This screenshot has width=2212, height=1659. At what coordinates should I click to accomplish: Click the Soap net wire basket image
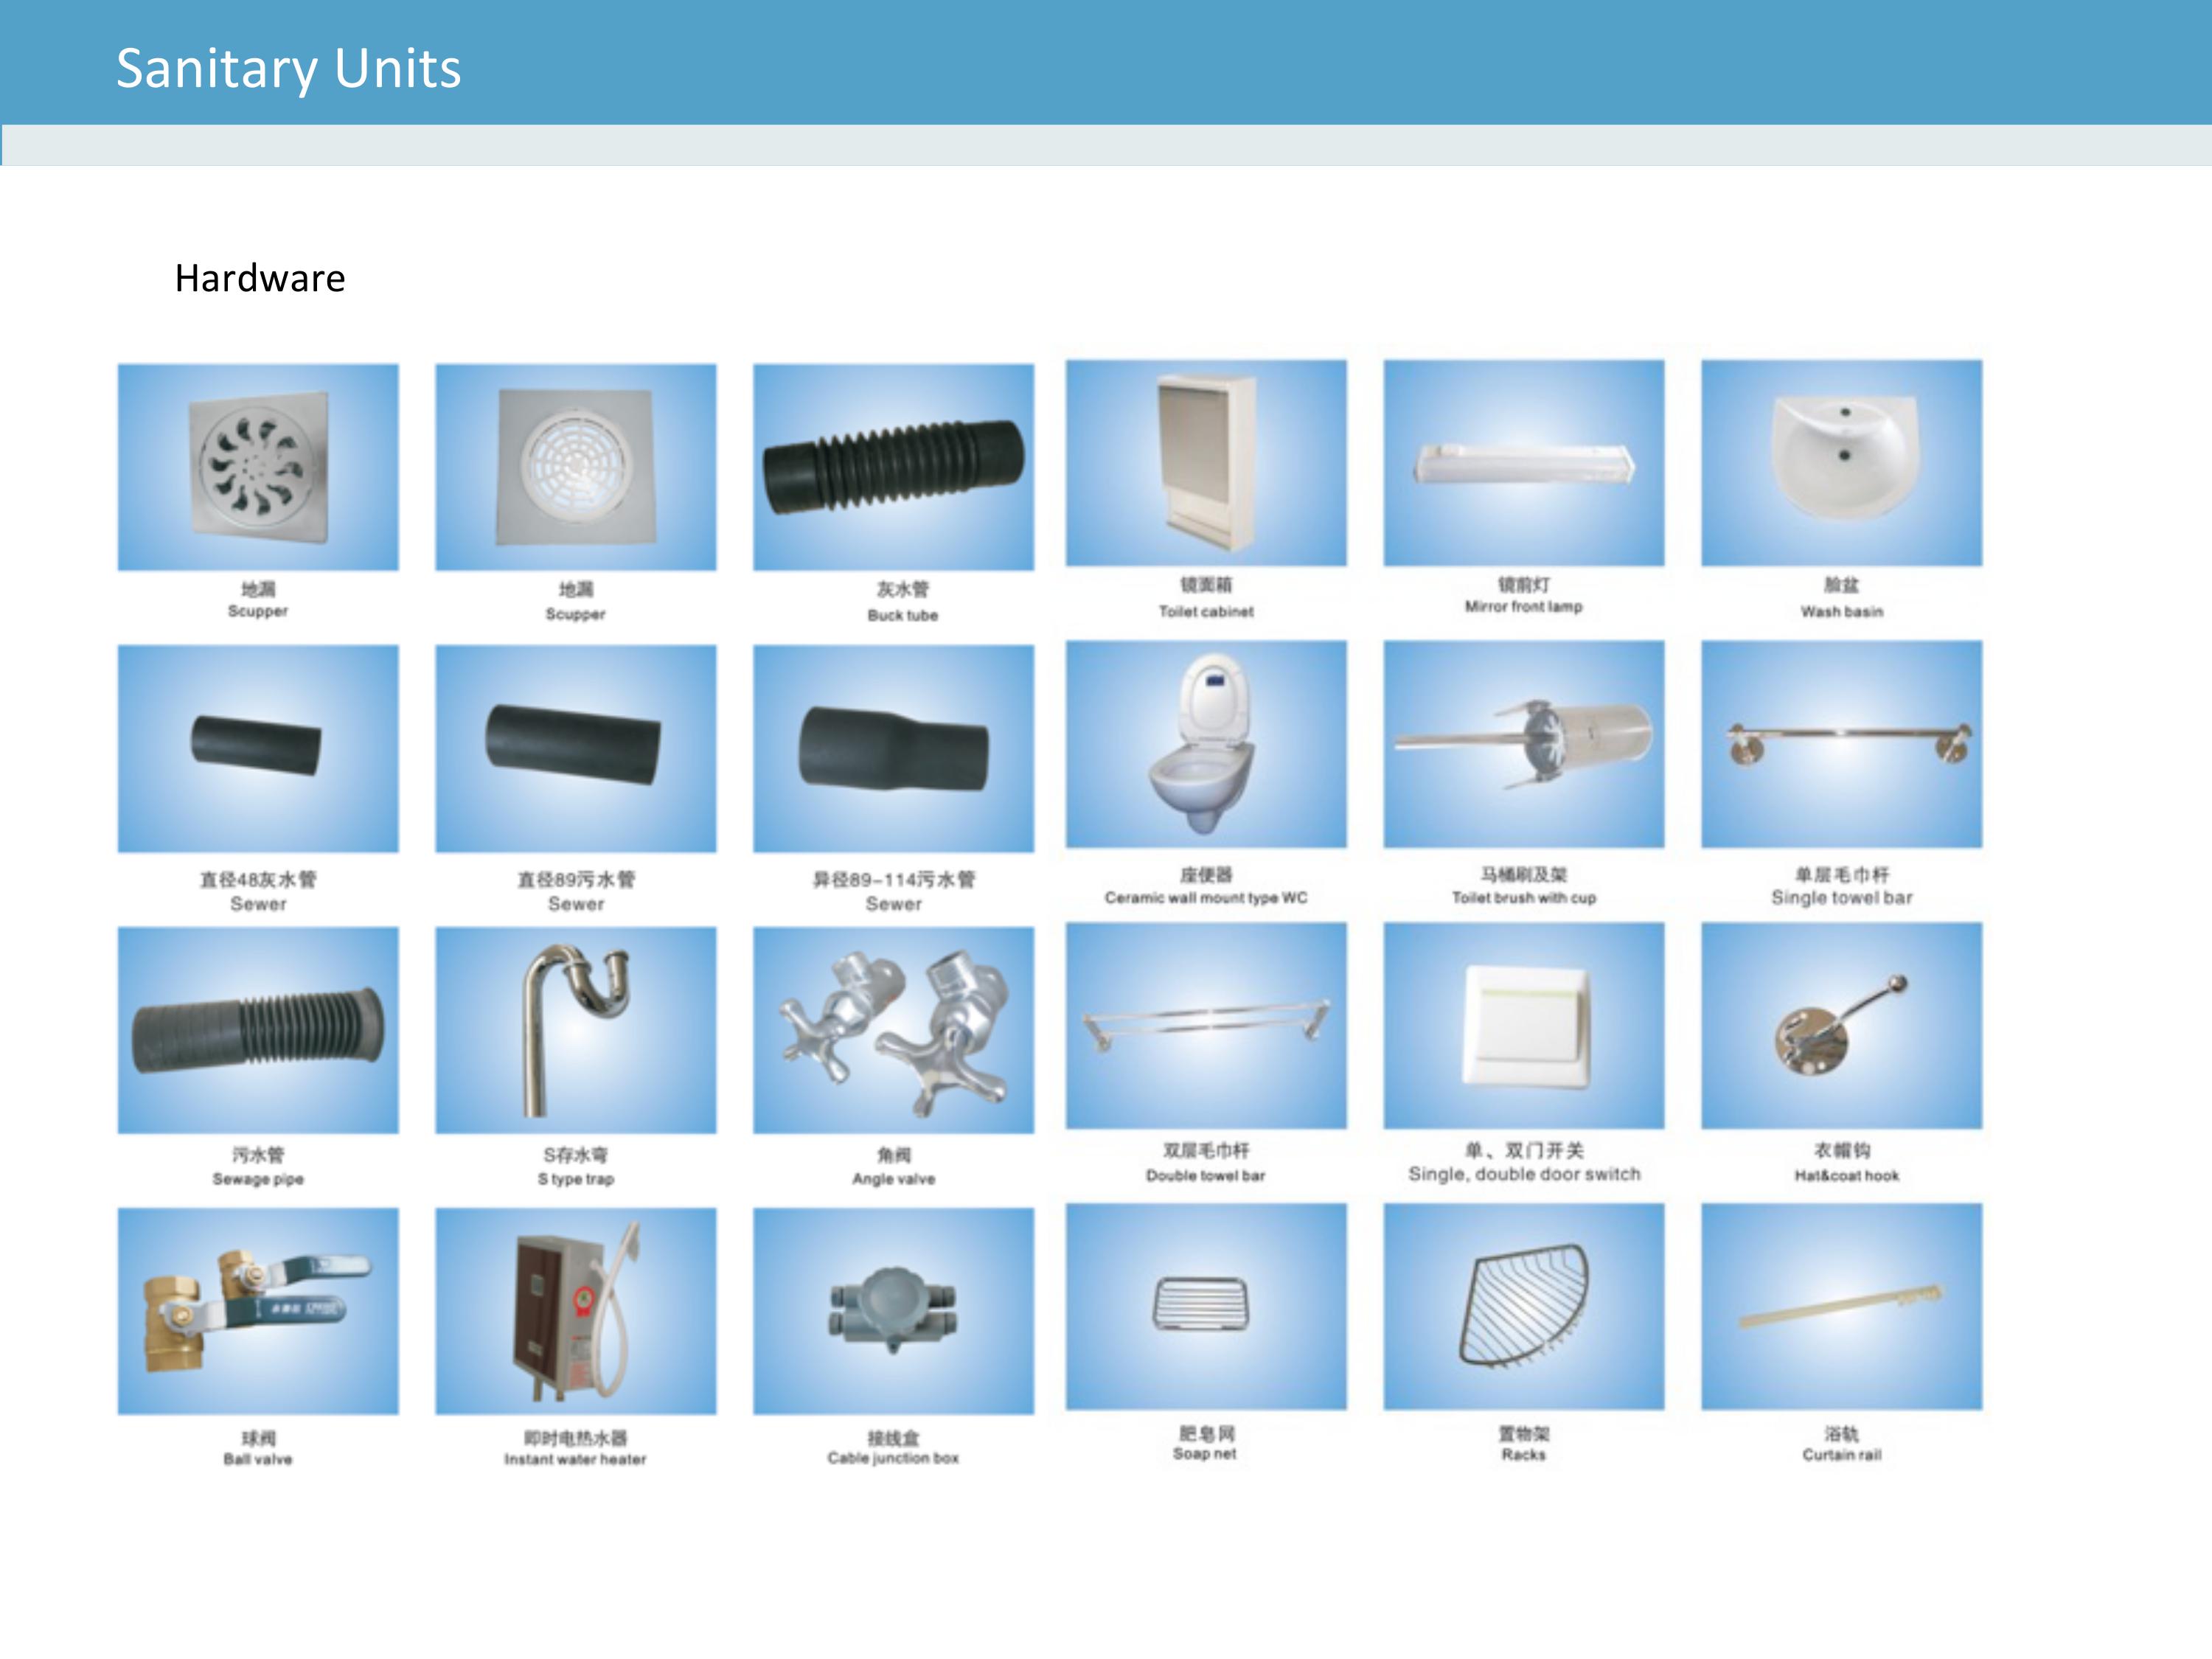click(x=1206, y=1307)
